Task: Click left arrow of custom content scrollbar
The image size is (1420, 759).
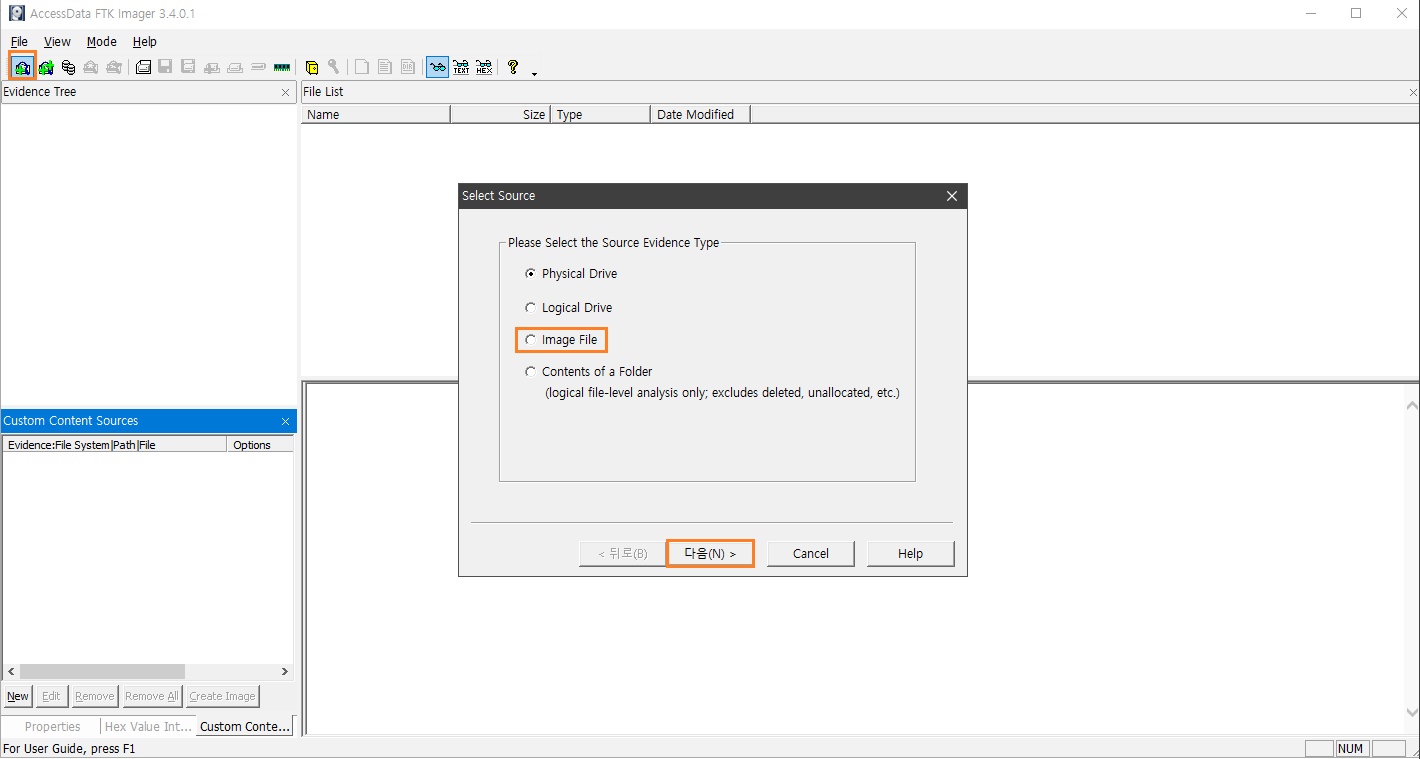Action: pos(11,672)
